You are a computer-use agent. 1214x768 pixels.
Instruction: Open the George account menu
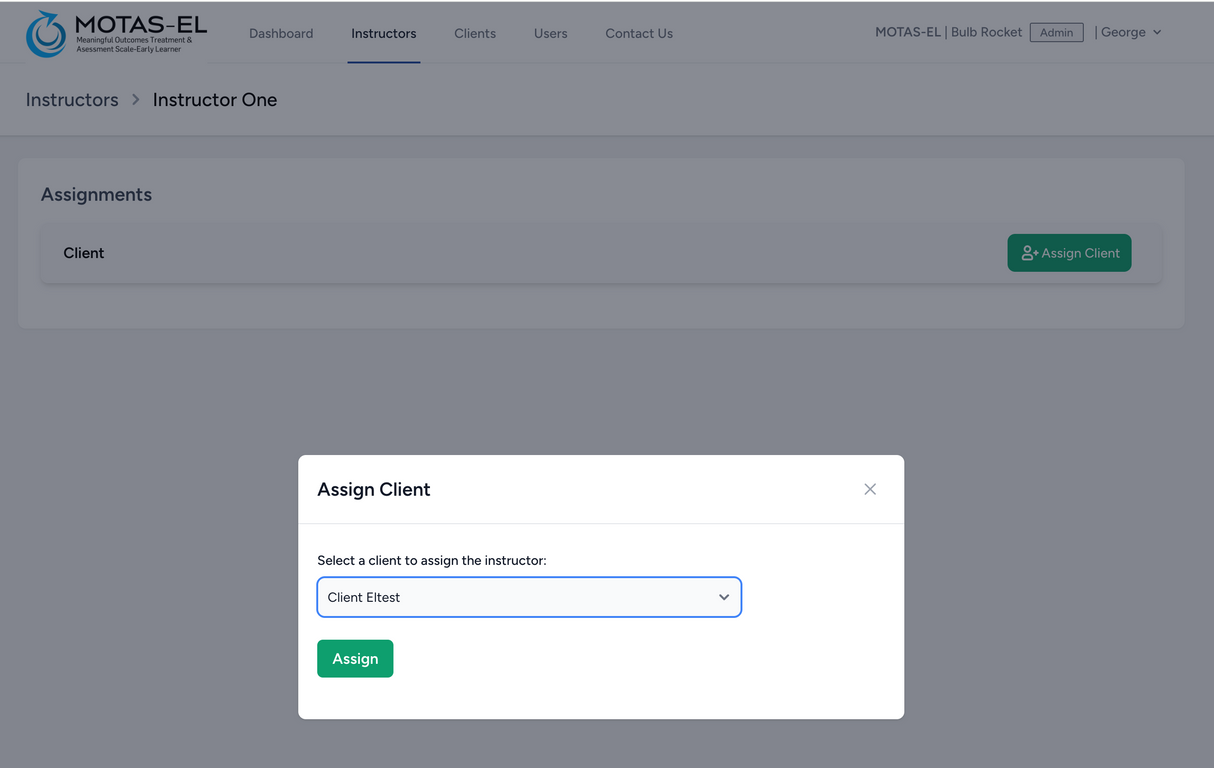tap(1123, 33)
